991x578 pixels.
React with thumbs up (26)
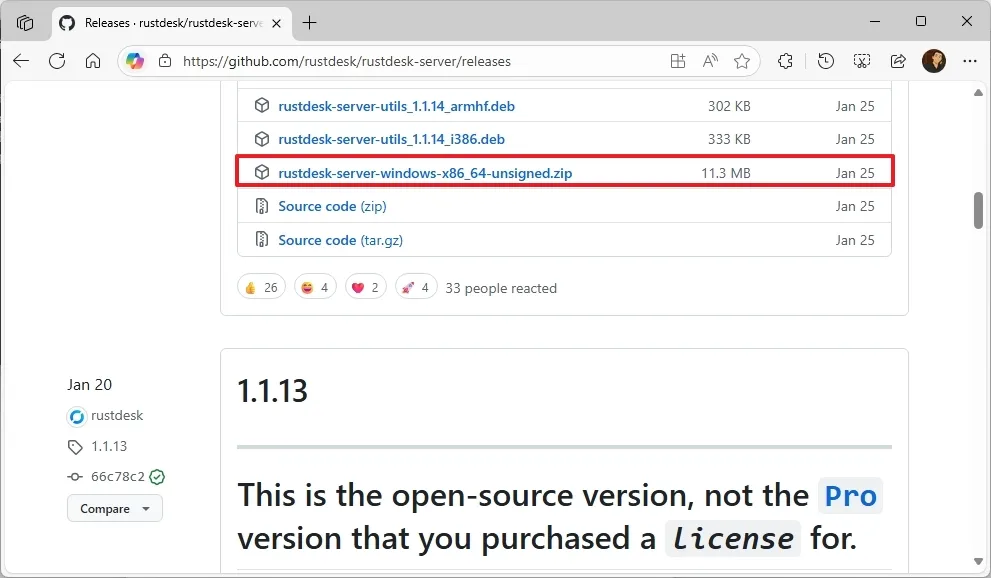(x=261, y=287)
